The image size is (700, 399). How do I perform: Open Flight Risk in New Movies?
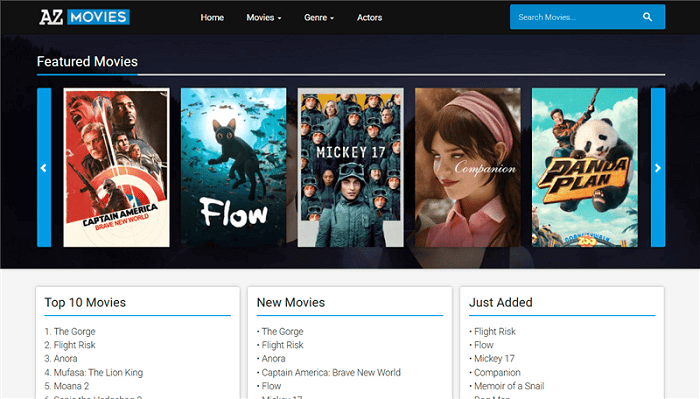tap(282, 345)
